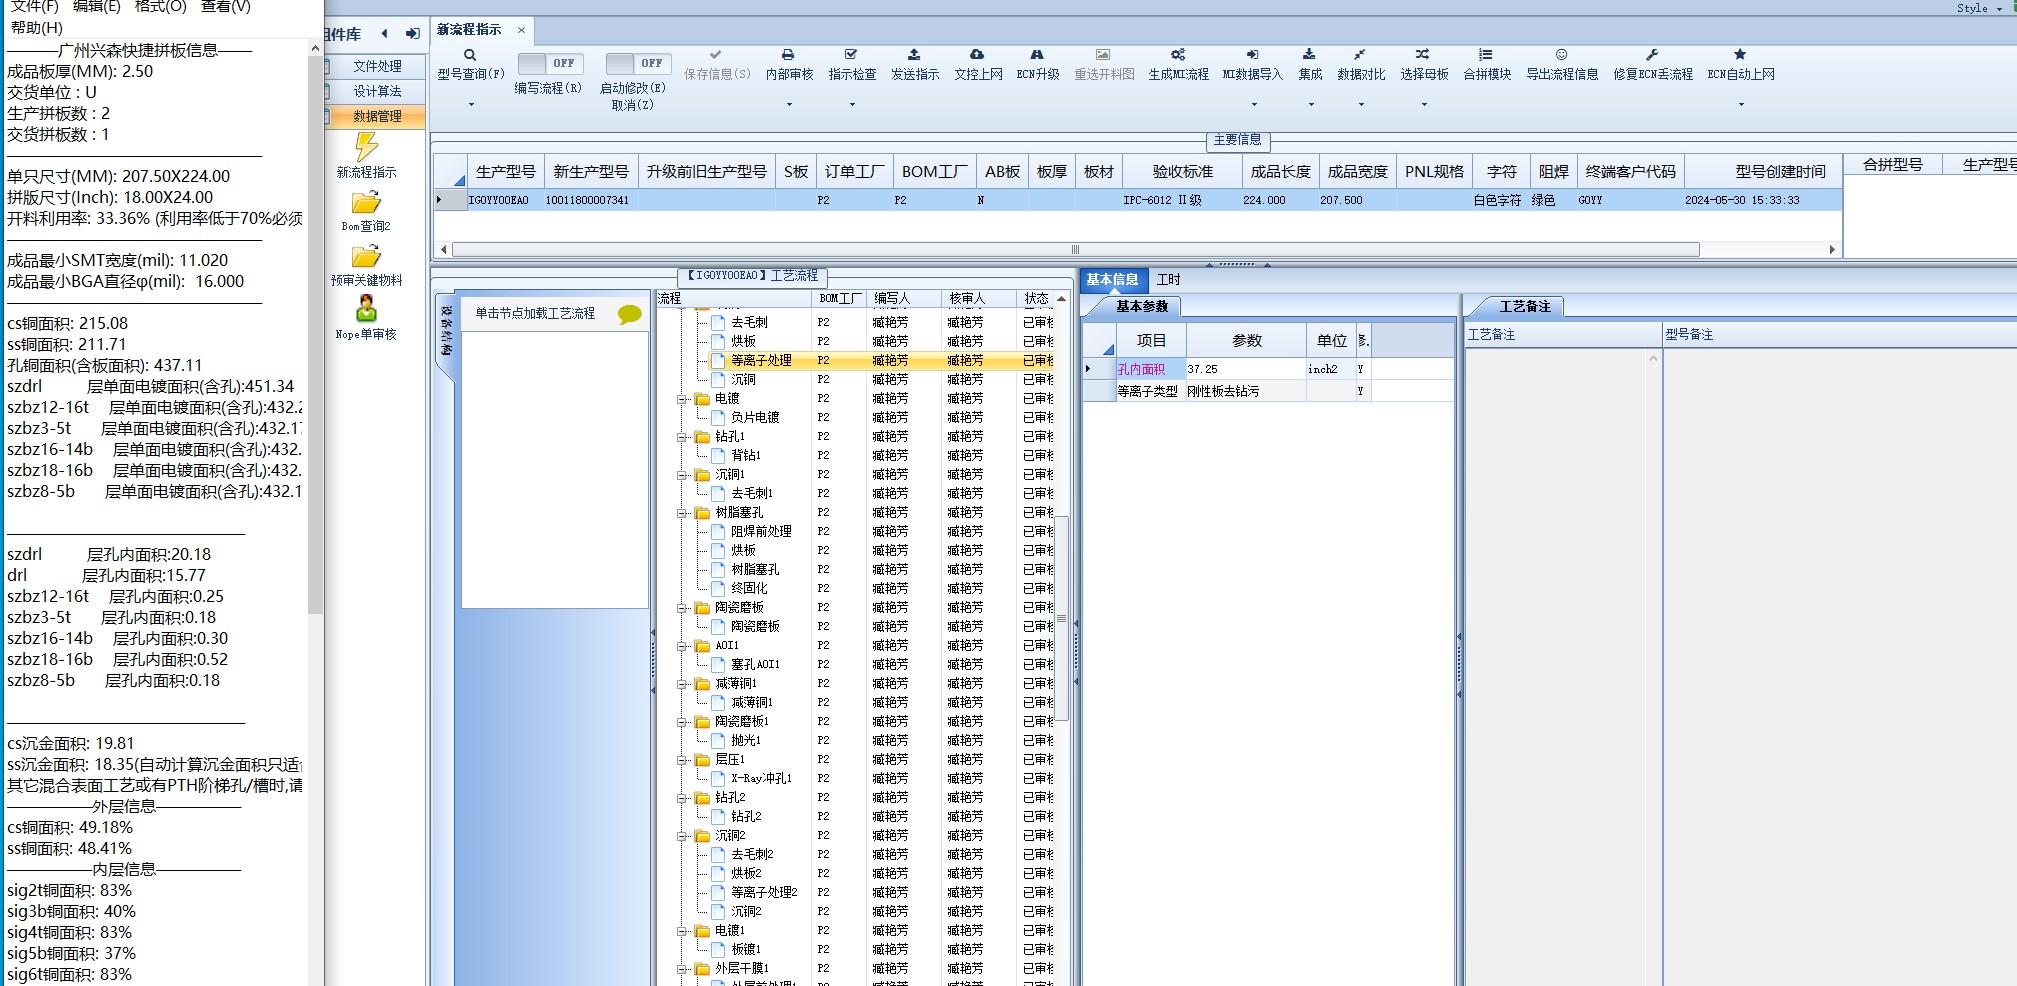The image size is (2017, 986).
Task: Select the 工艺备注 tab
Action: click(1524, 306)
